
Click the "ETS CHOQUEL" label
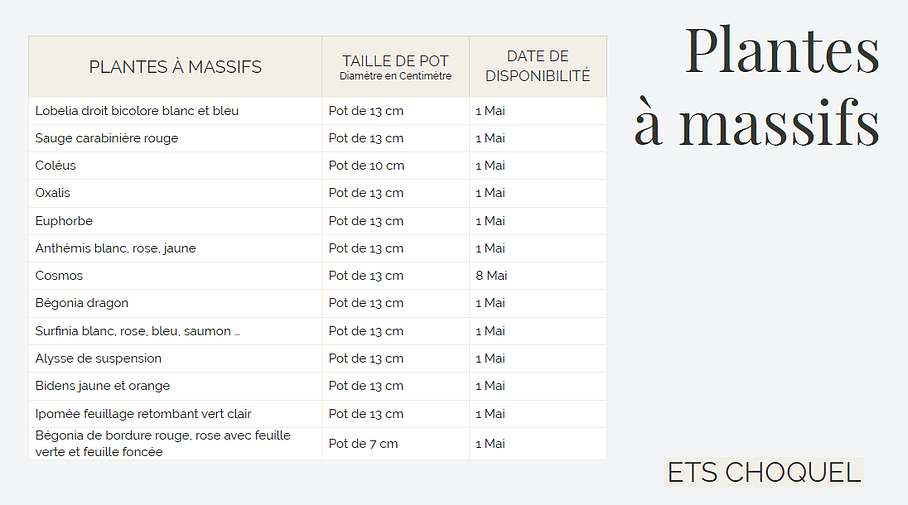click(764, 473)
